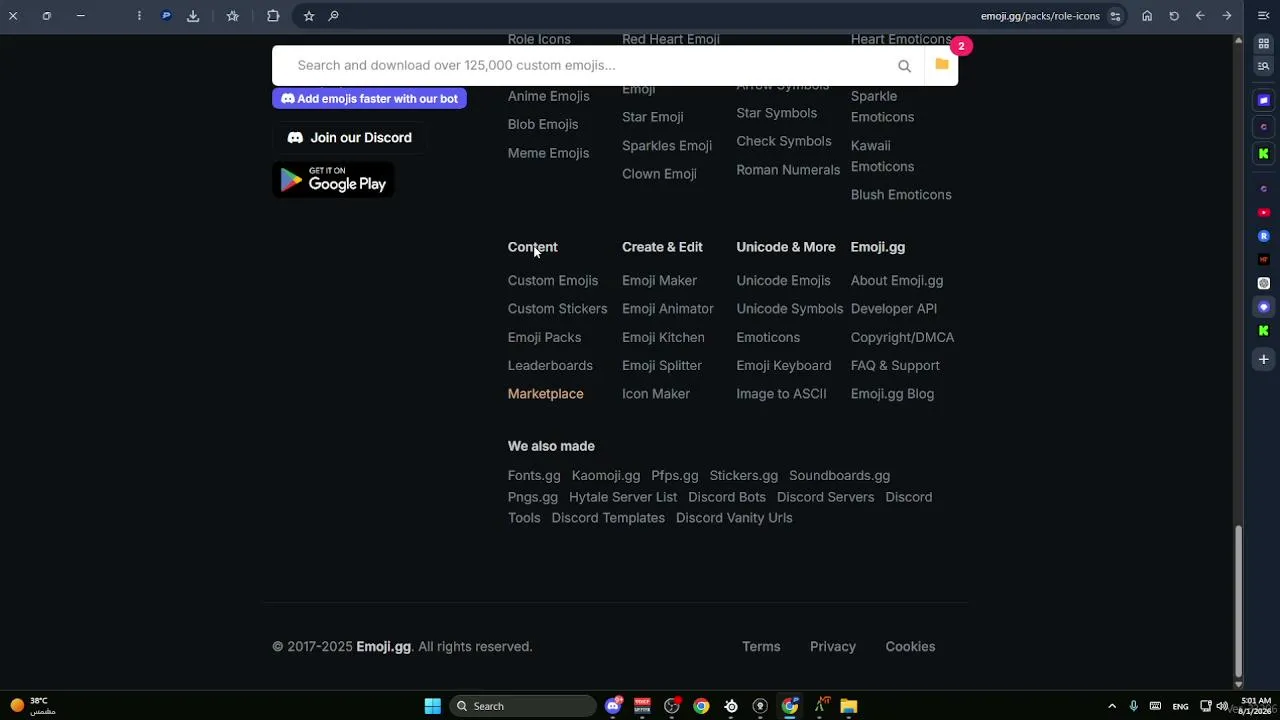Go to Emoji Packs
Viewport: 1280px width, 720px height.
click(544, 338)
